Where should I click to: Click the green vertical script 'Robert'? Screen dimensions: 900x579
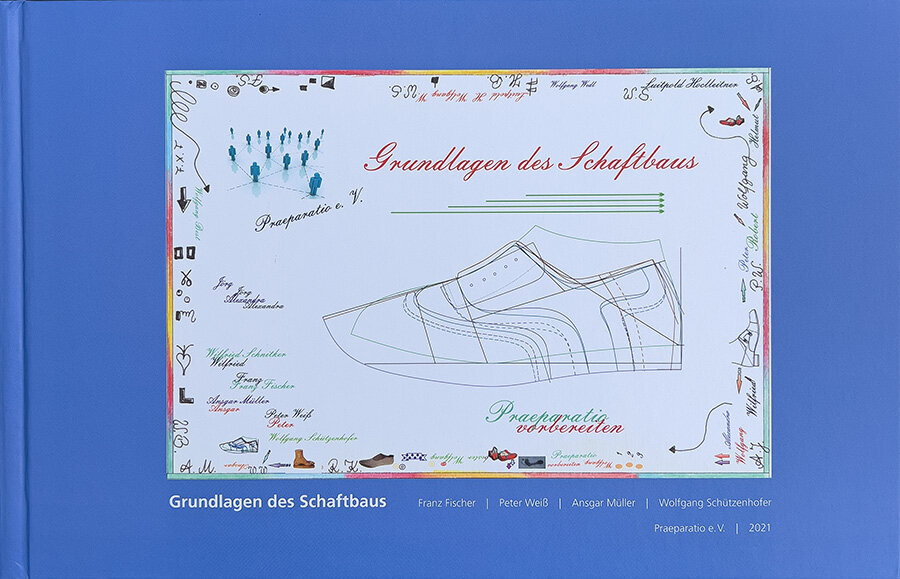755,230
